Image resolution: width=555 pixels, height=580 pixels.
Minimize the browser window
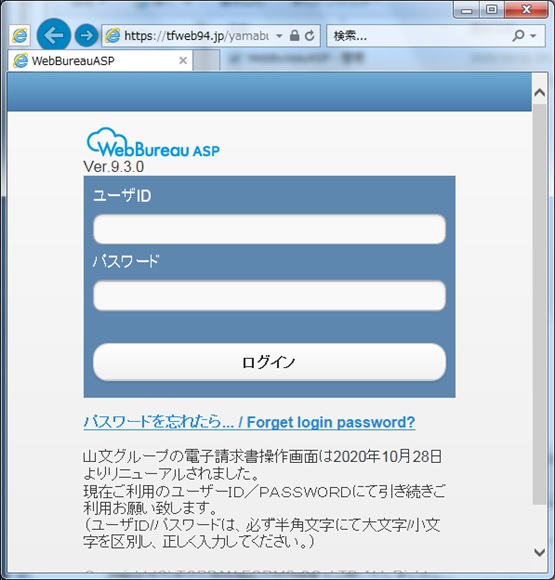[x=467, y=10]
